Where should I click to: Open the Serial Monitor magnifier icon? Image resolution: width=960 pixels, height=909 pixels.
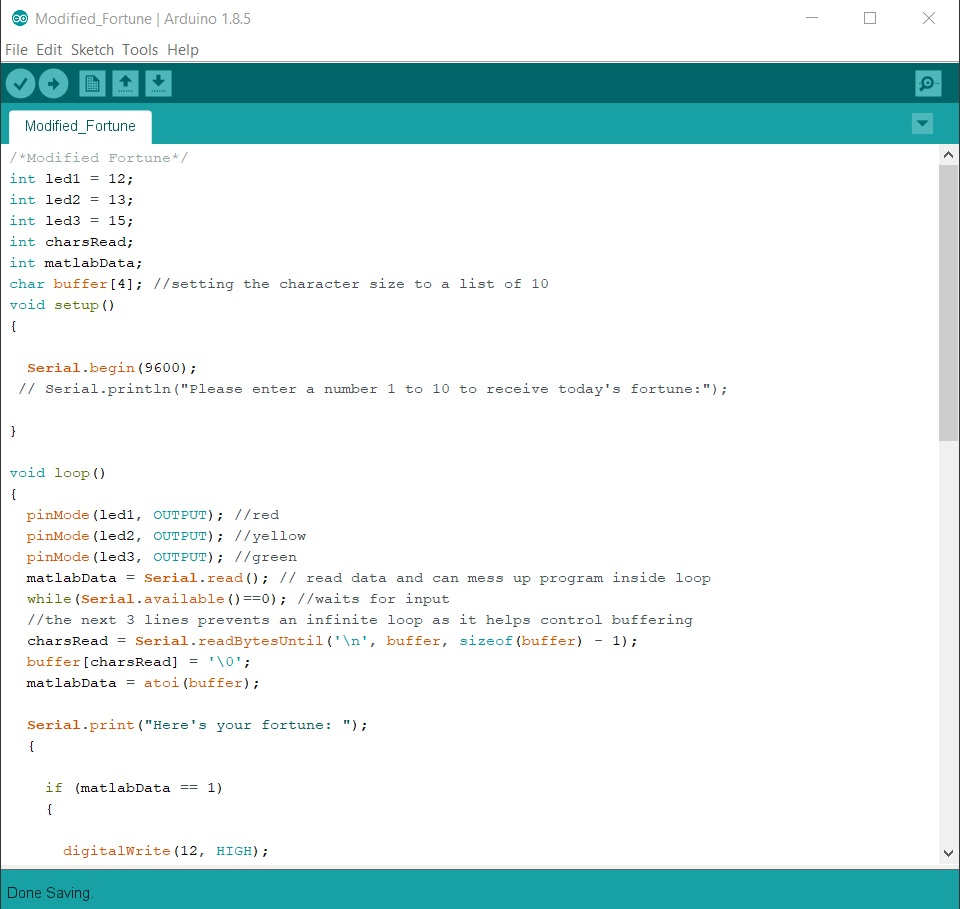[928, 83]
